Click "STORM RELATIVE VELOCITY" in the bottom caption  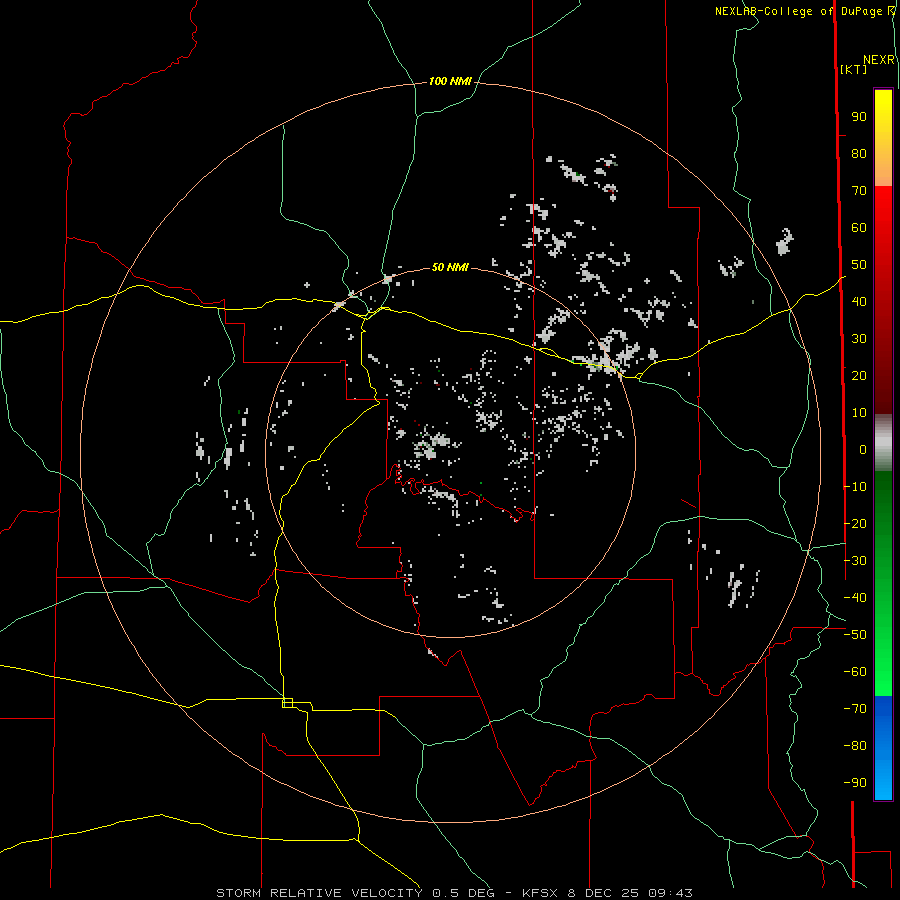pos(319,893)
